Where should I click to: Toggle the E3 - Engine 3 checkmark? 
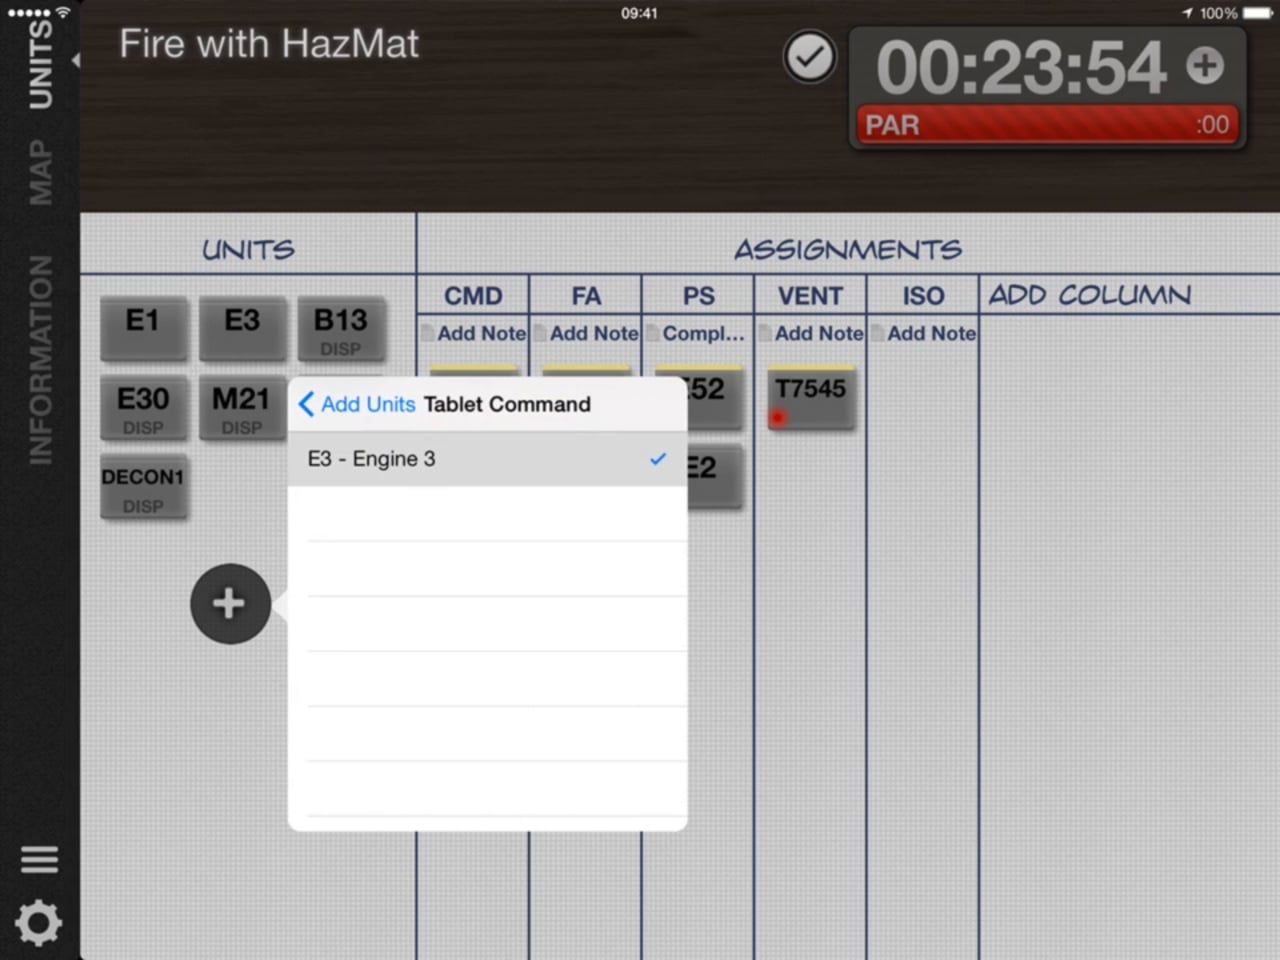[657, 459]
